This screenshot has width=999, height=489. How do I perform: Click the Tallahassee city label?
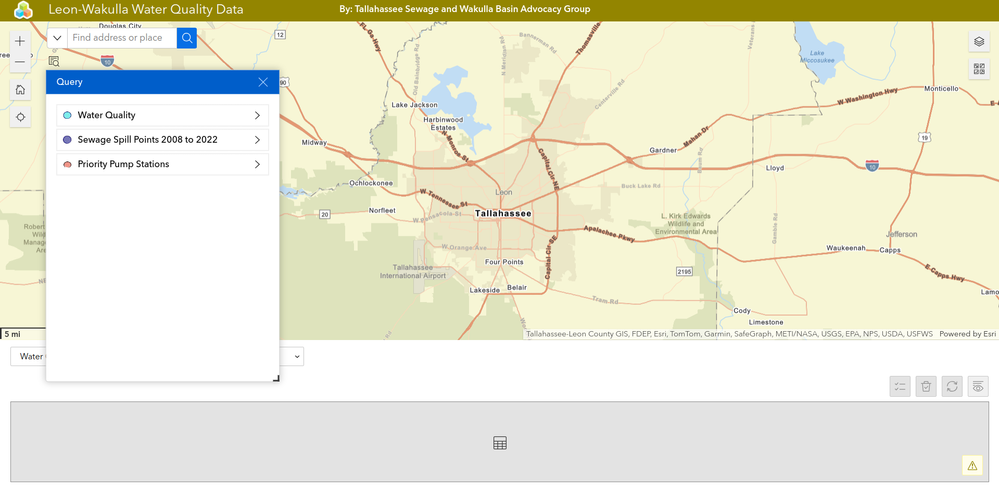tap(503, 214)
